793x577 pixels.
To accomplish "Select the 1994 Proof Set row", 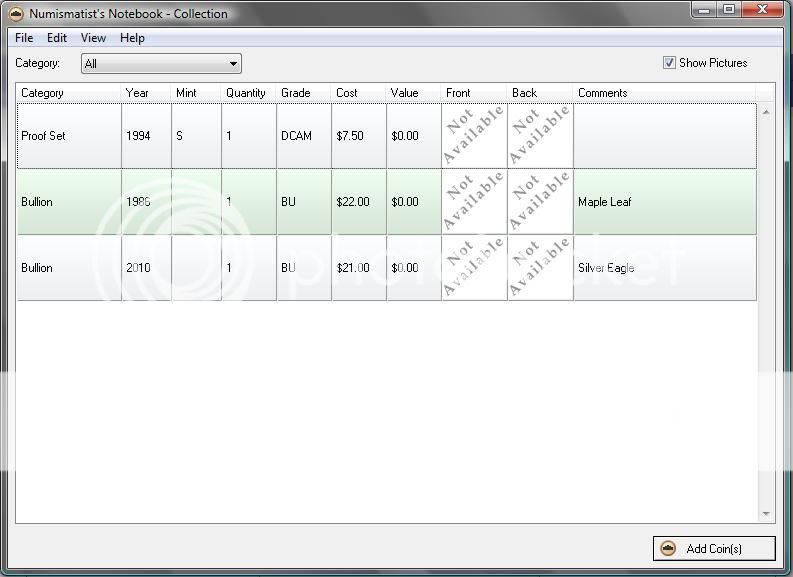I will pos(69,136).
